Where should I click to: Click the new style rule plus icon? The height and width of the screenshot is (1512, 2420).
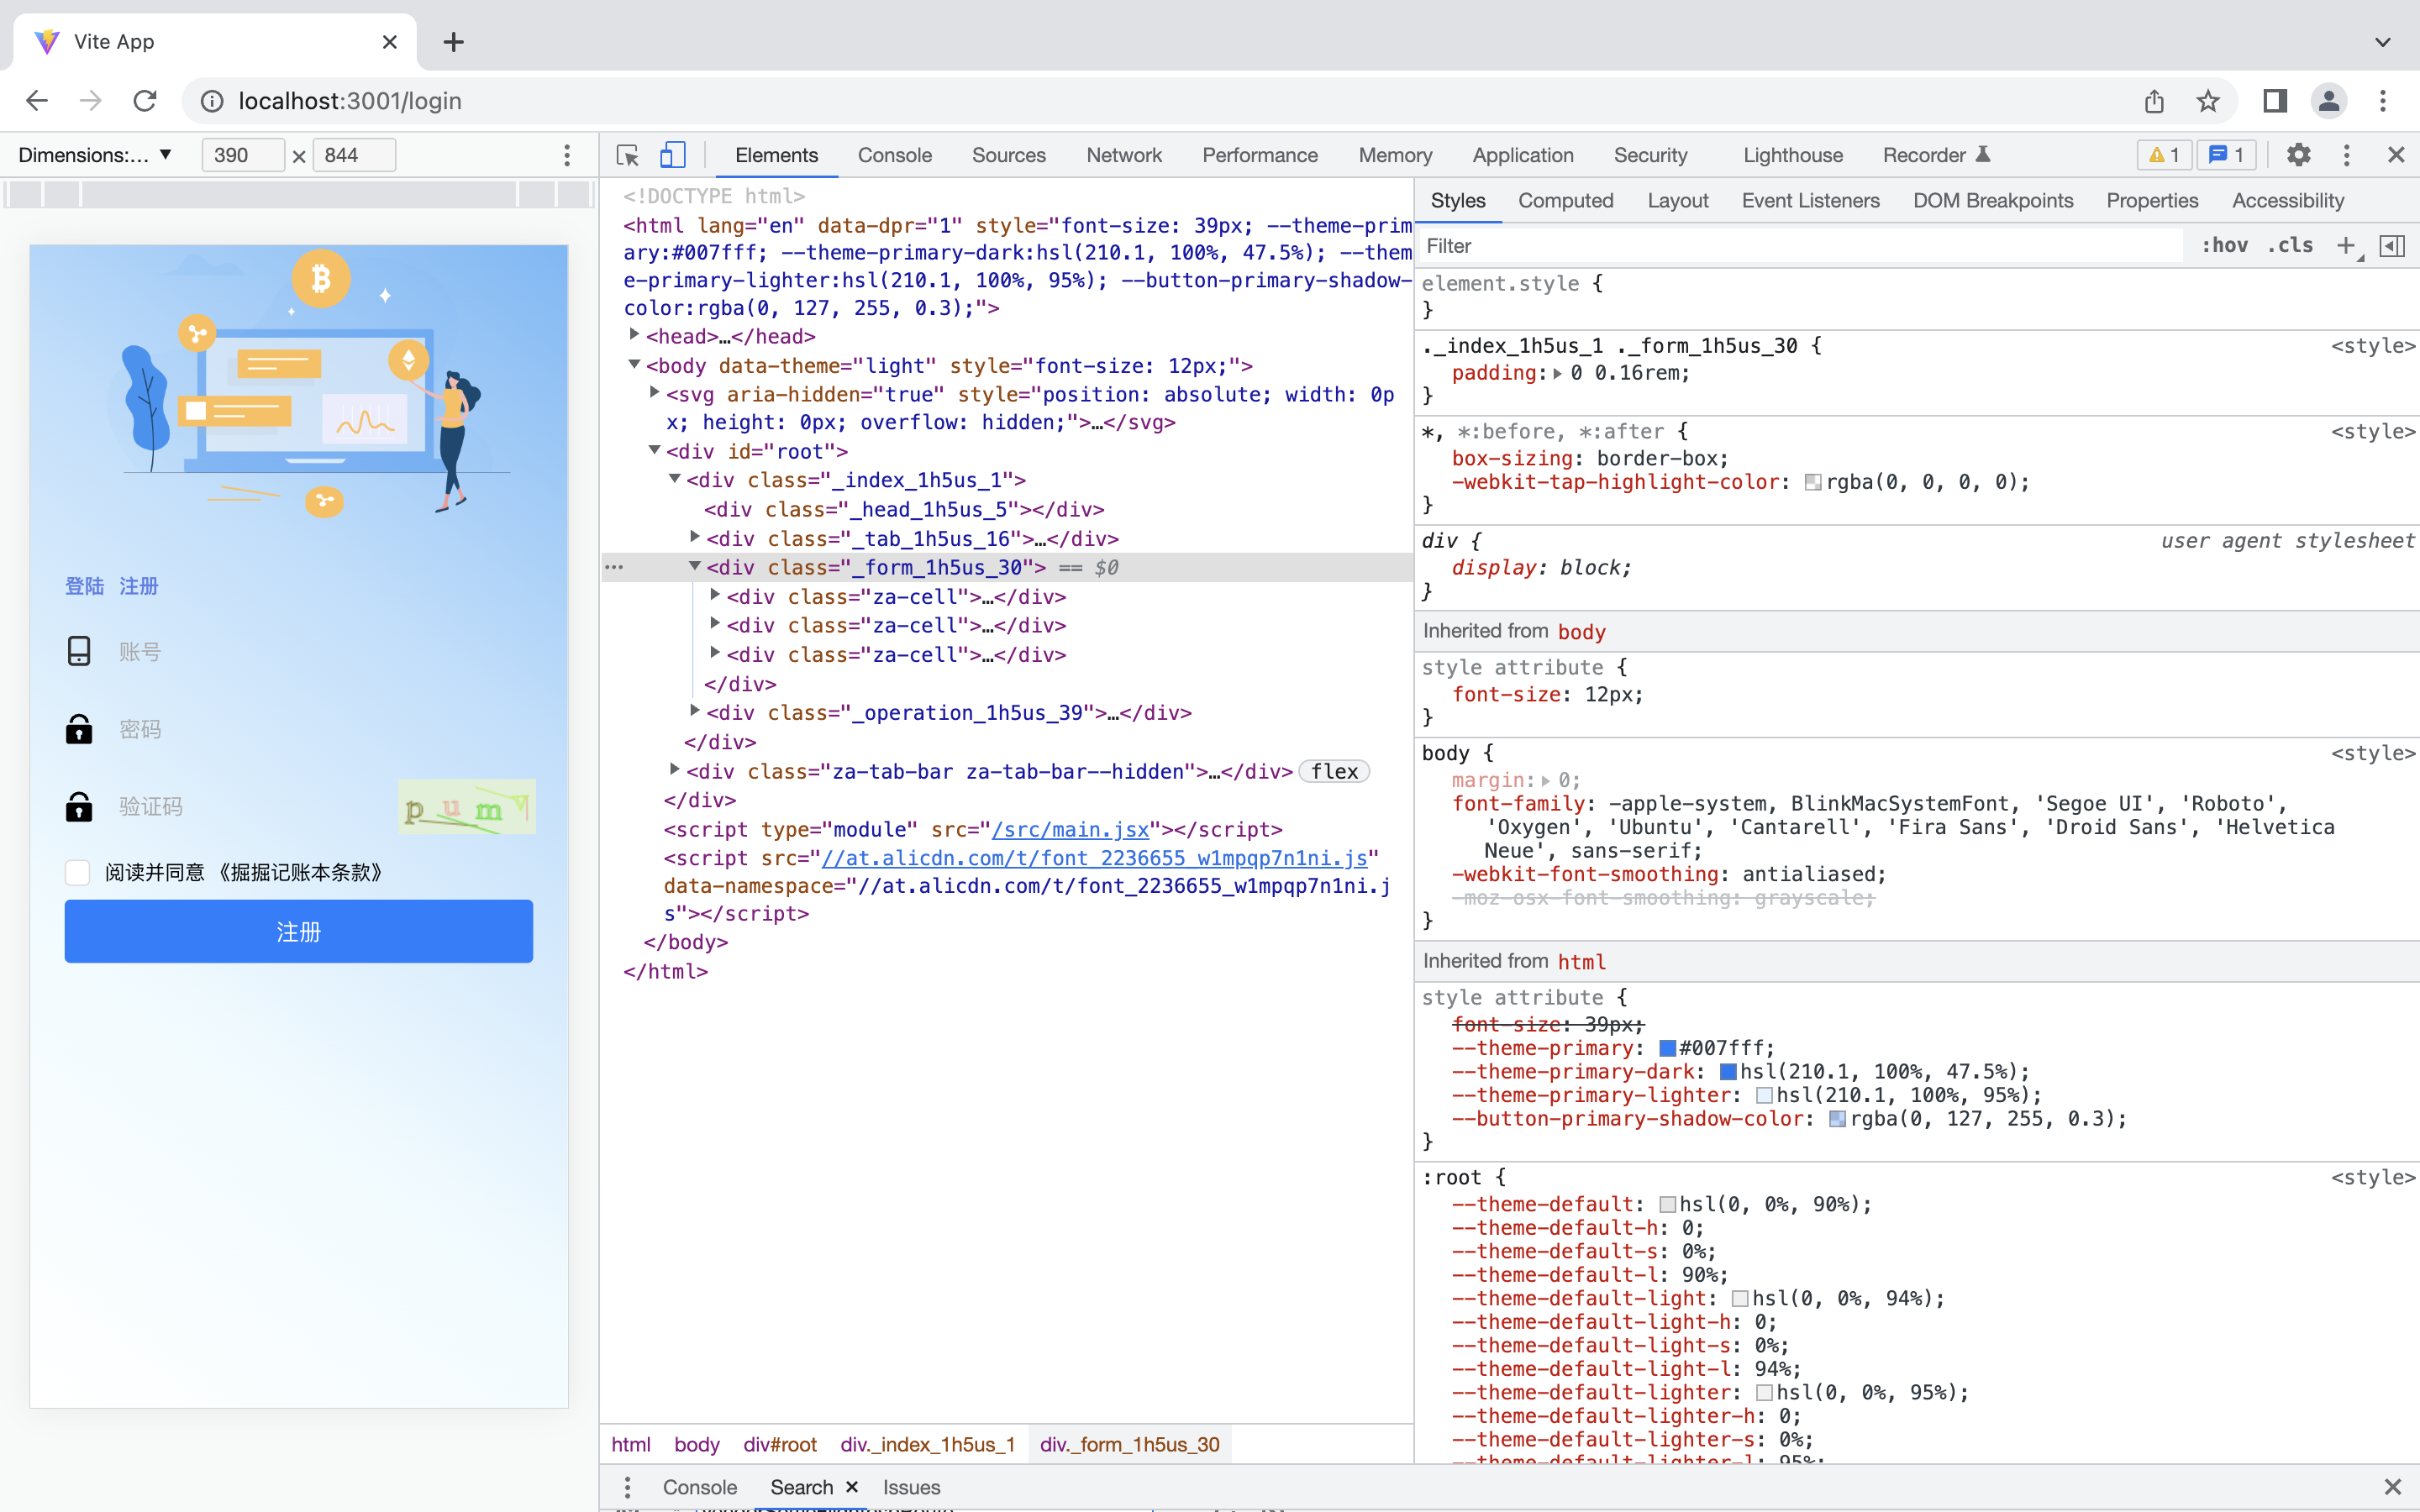point(2346,246)
